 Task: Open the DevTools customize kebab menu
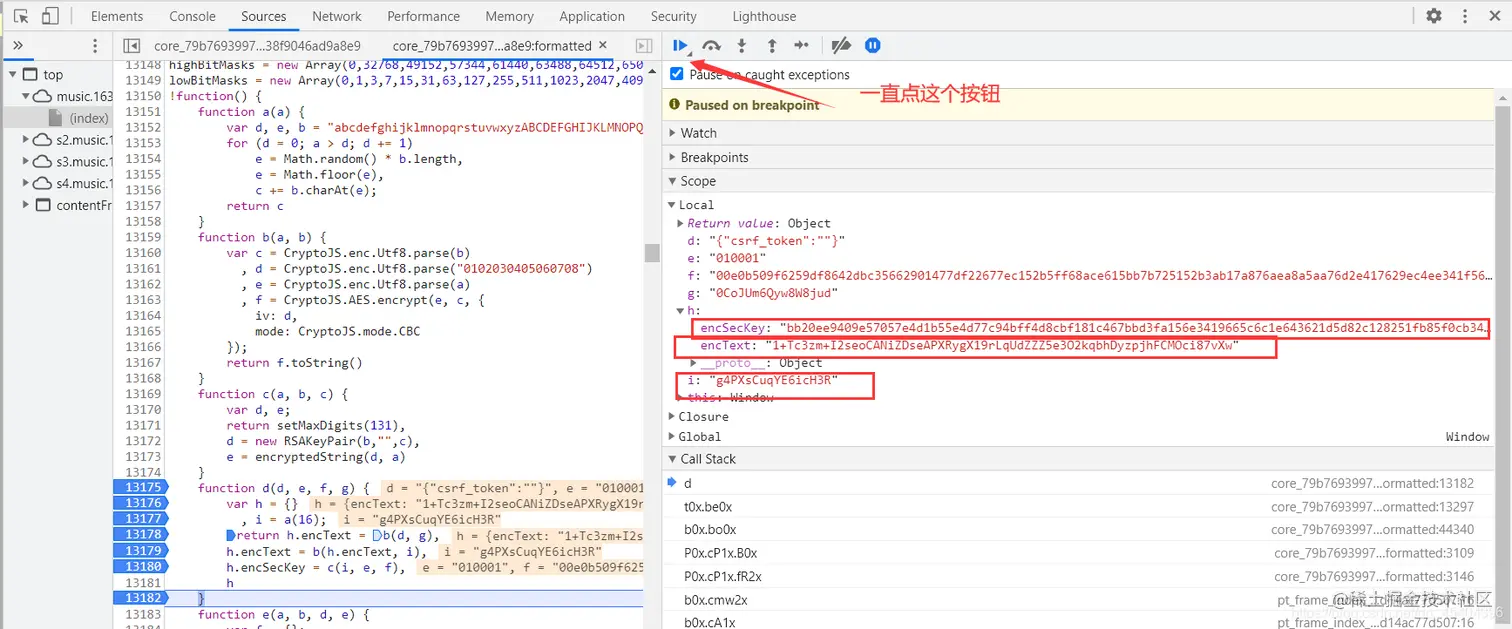(x=1466, y=16)
